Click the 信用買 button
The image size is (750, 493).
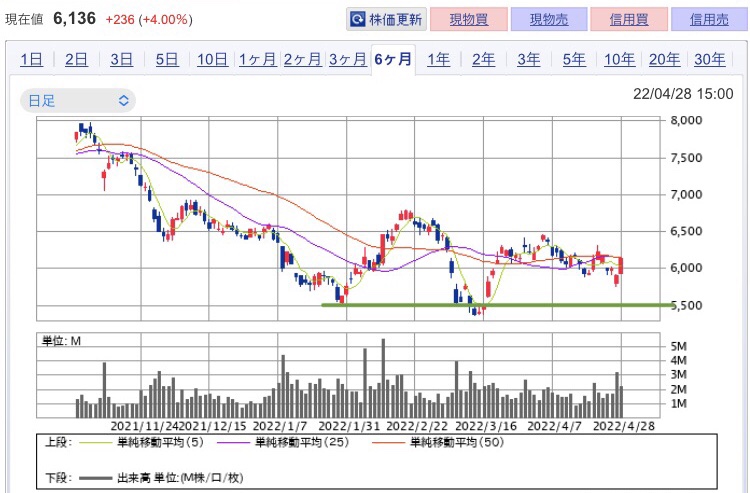629,20
